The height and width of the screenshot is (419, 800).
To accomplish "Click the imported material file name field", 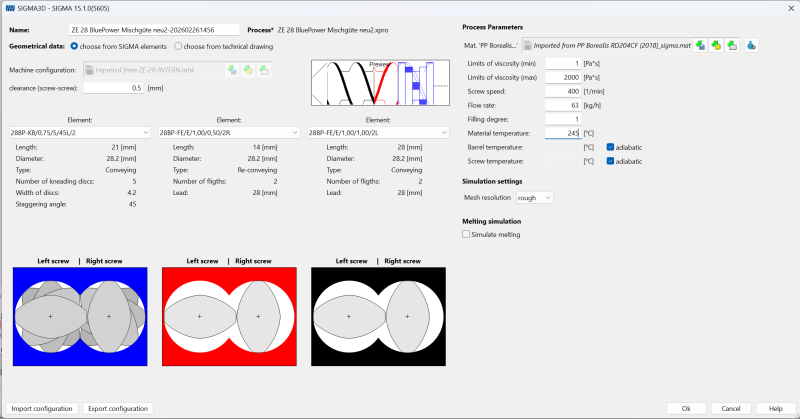I will pyautogui.click(x=607, y=45).
